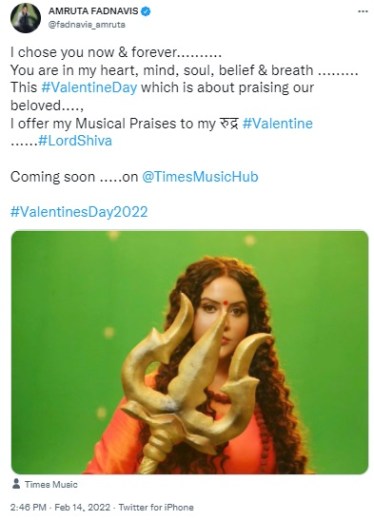Open the @TimesMusicHub mention
The image size is (374, 520).
click(200, 177)
